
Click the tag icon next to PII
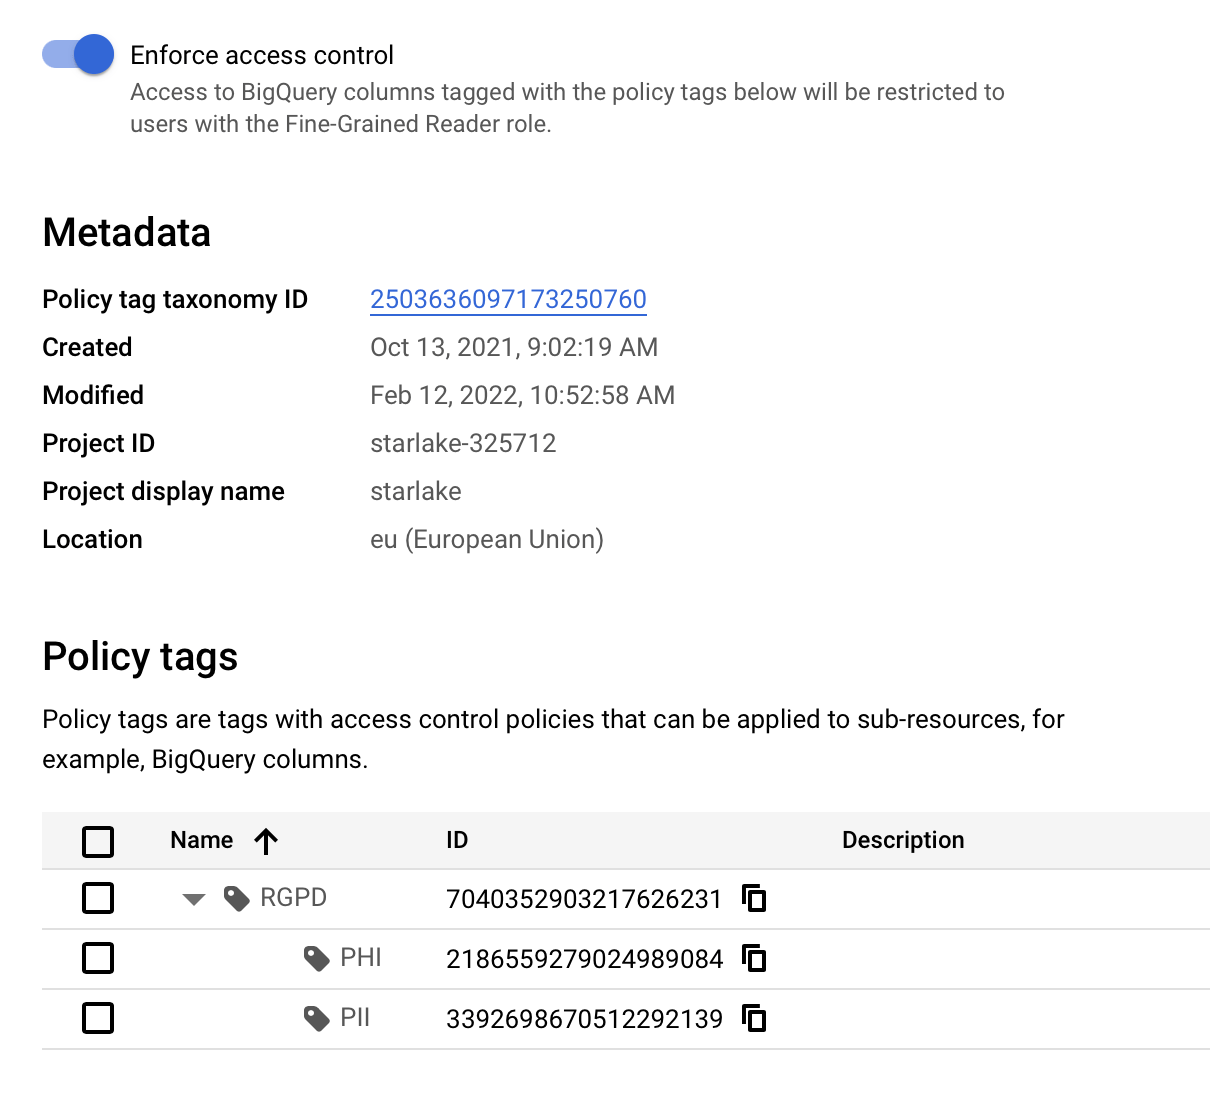tap(317, 1019)
